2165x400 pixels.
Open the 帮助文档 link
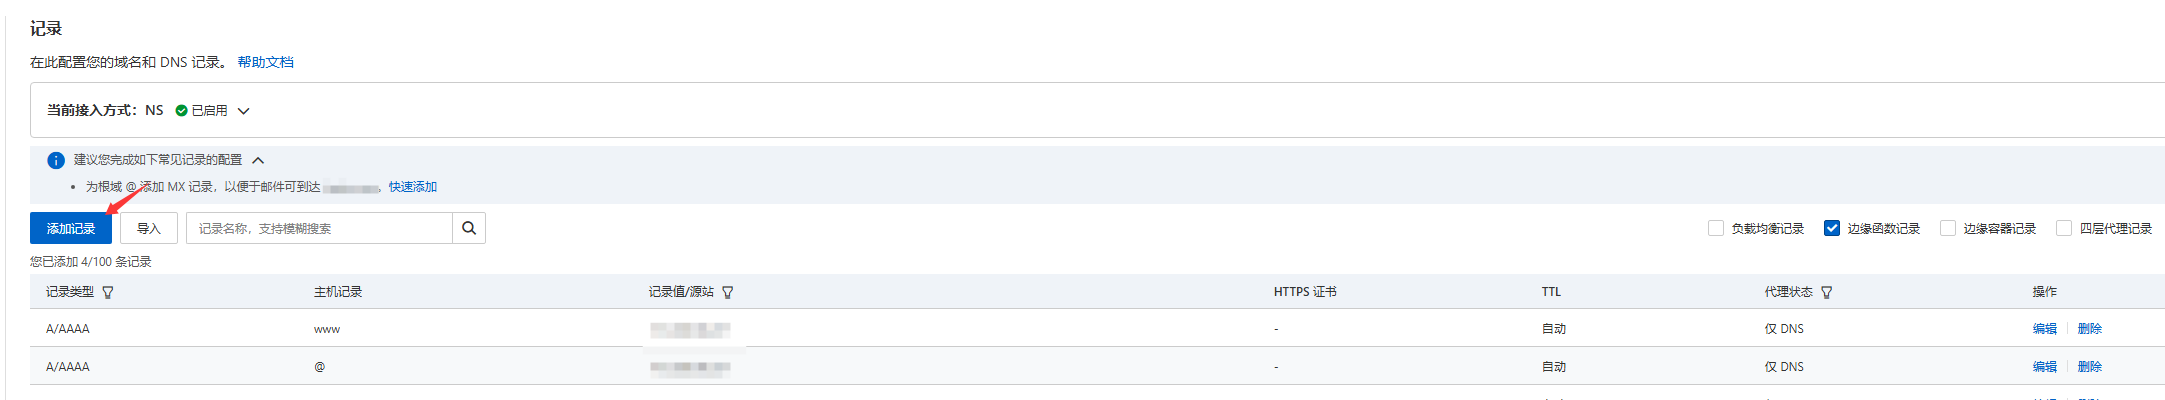point(265,62)
